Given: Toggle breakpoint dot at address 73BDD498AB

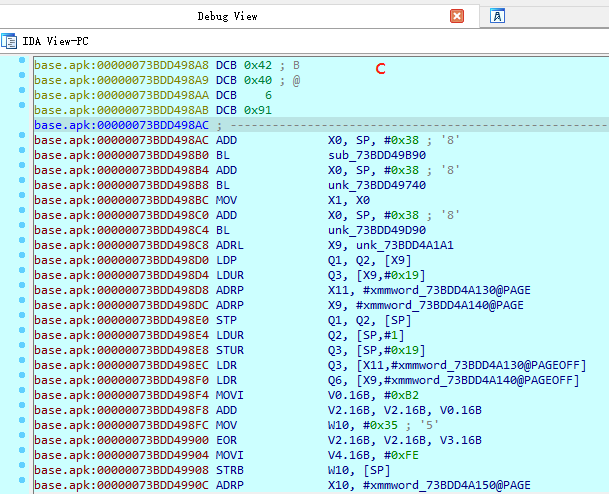Looking at the screenshot, I should click(x=22, y=105).
